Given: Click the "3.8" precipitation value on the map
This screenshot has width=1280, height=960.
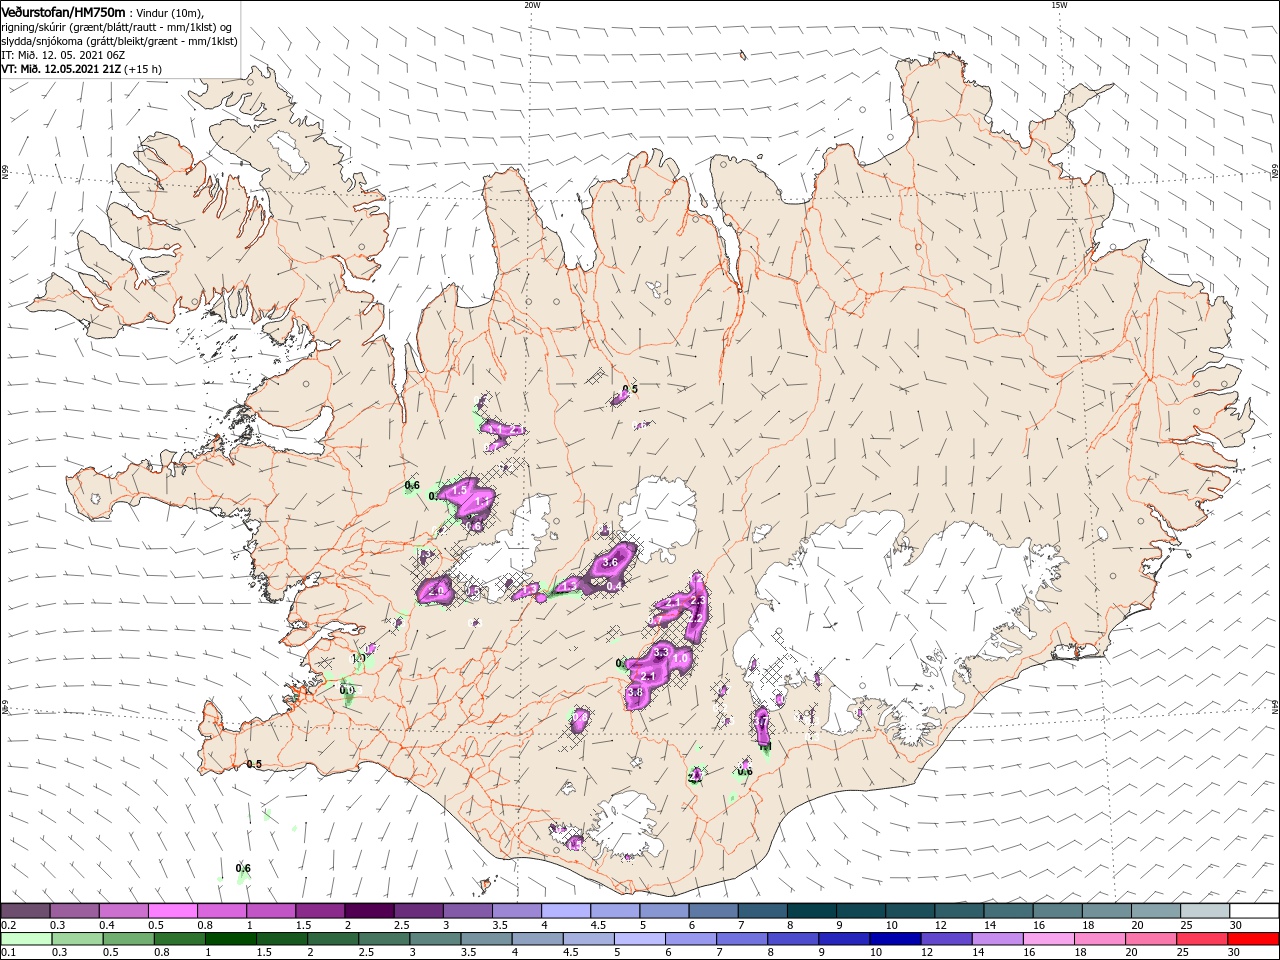Looking at the screenshot, I should [x=634, y=692].
